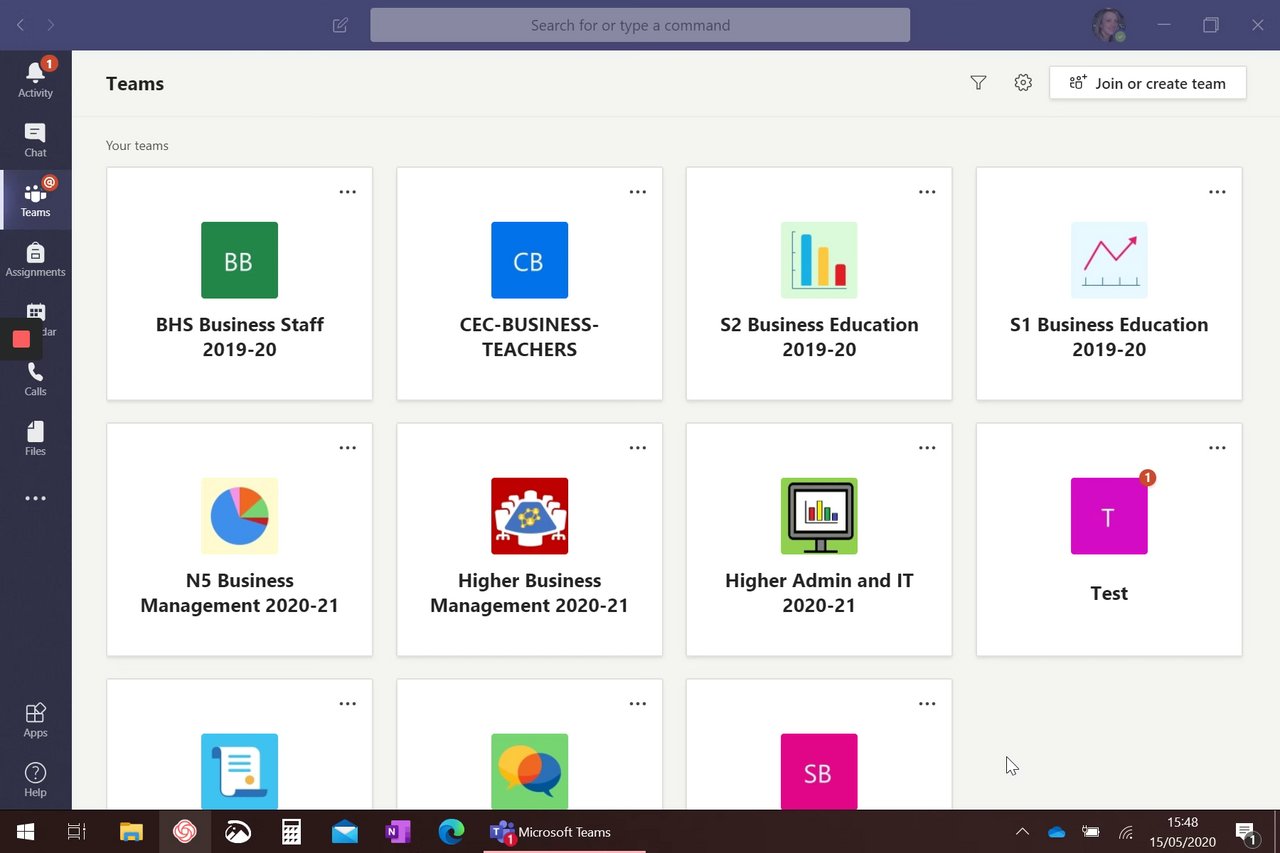Show more apps via left rail ellipsis

pos(35,498)
